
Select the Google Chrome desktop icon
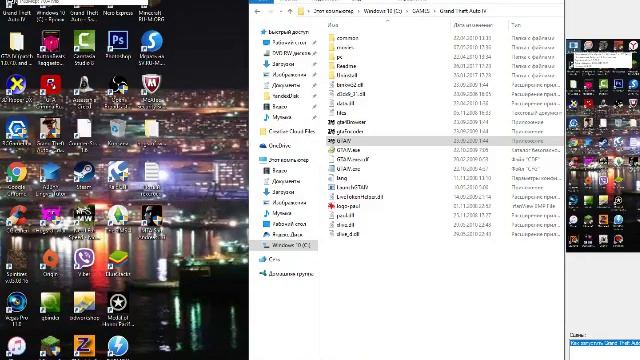click(17, 179)
